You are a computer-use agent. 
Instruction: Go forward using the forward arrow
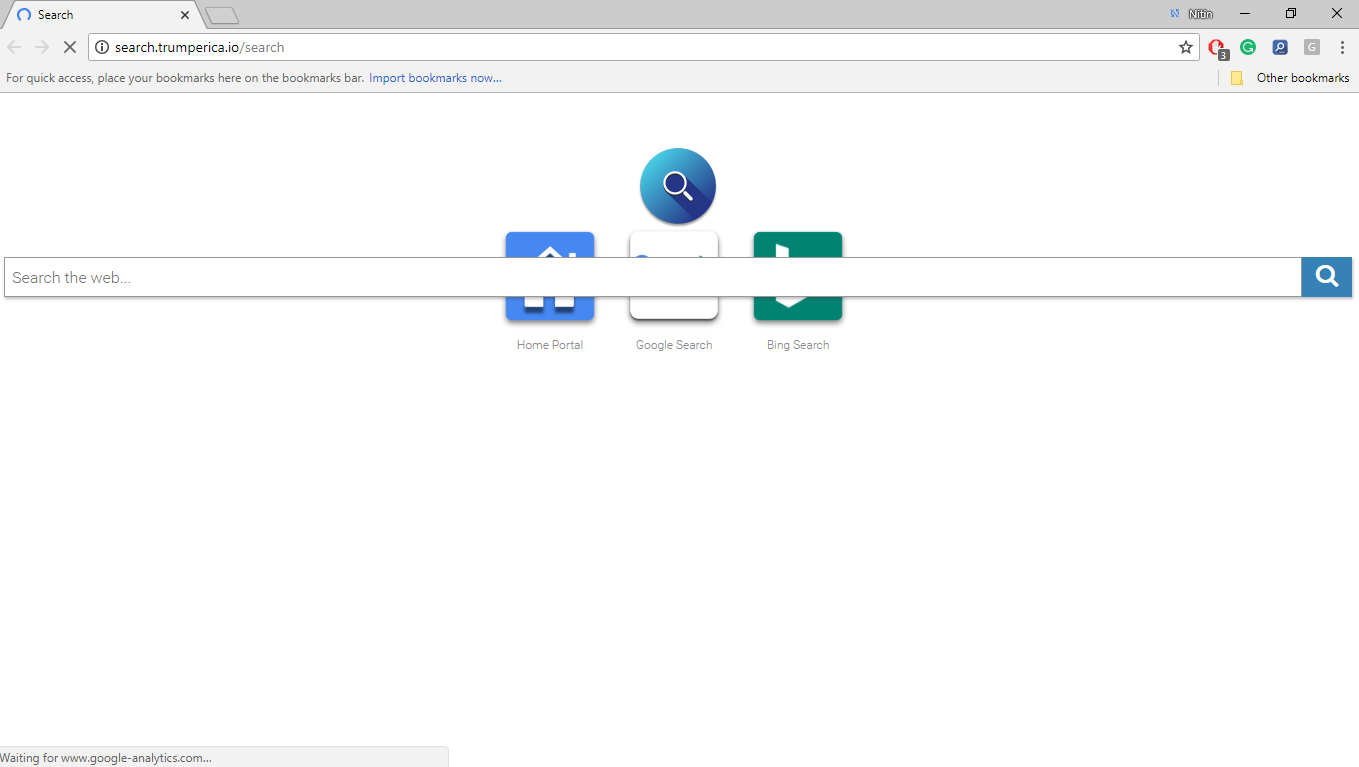[x=41, y=47]
